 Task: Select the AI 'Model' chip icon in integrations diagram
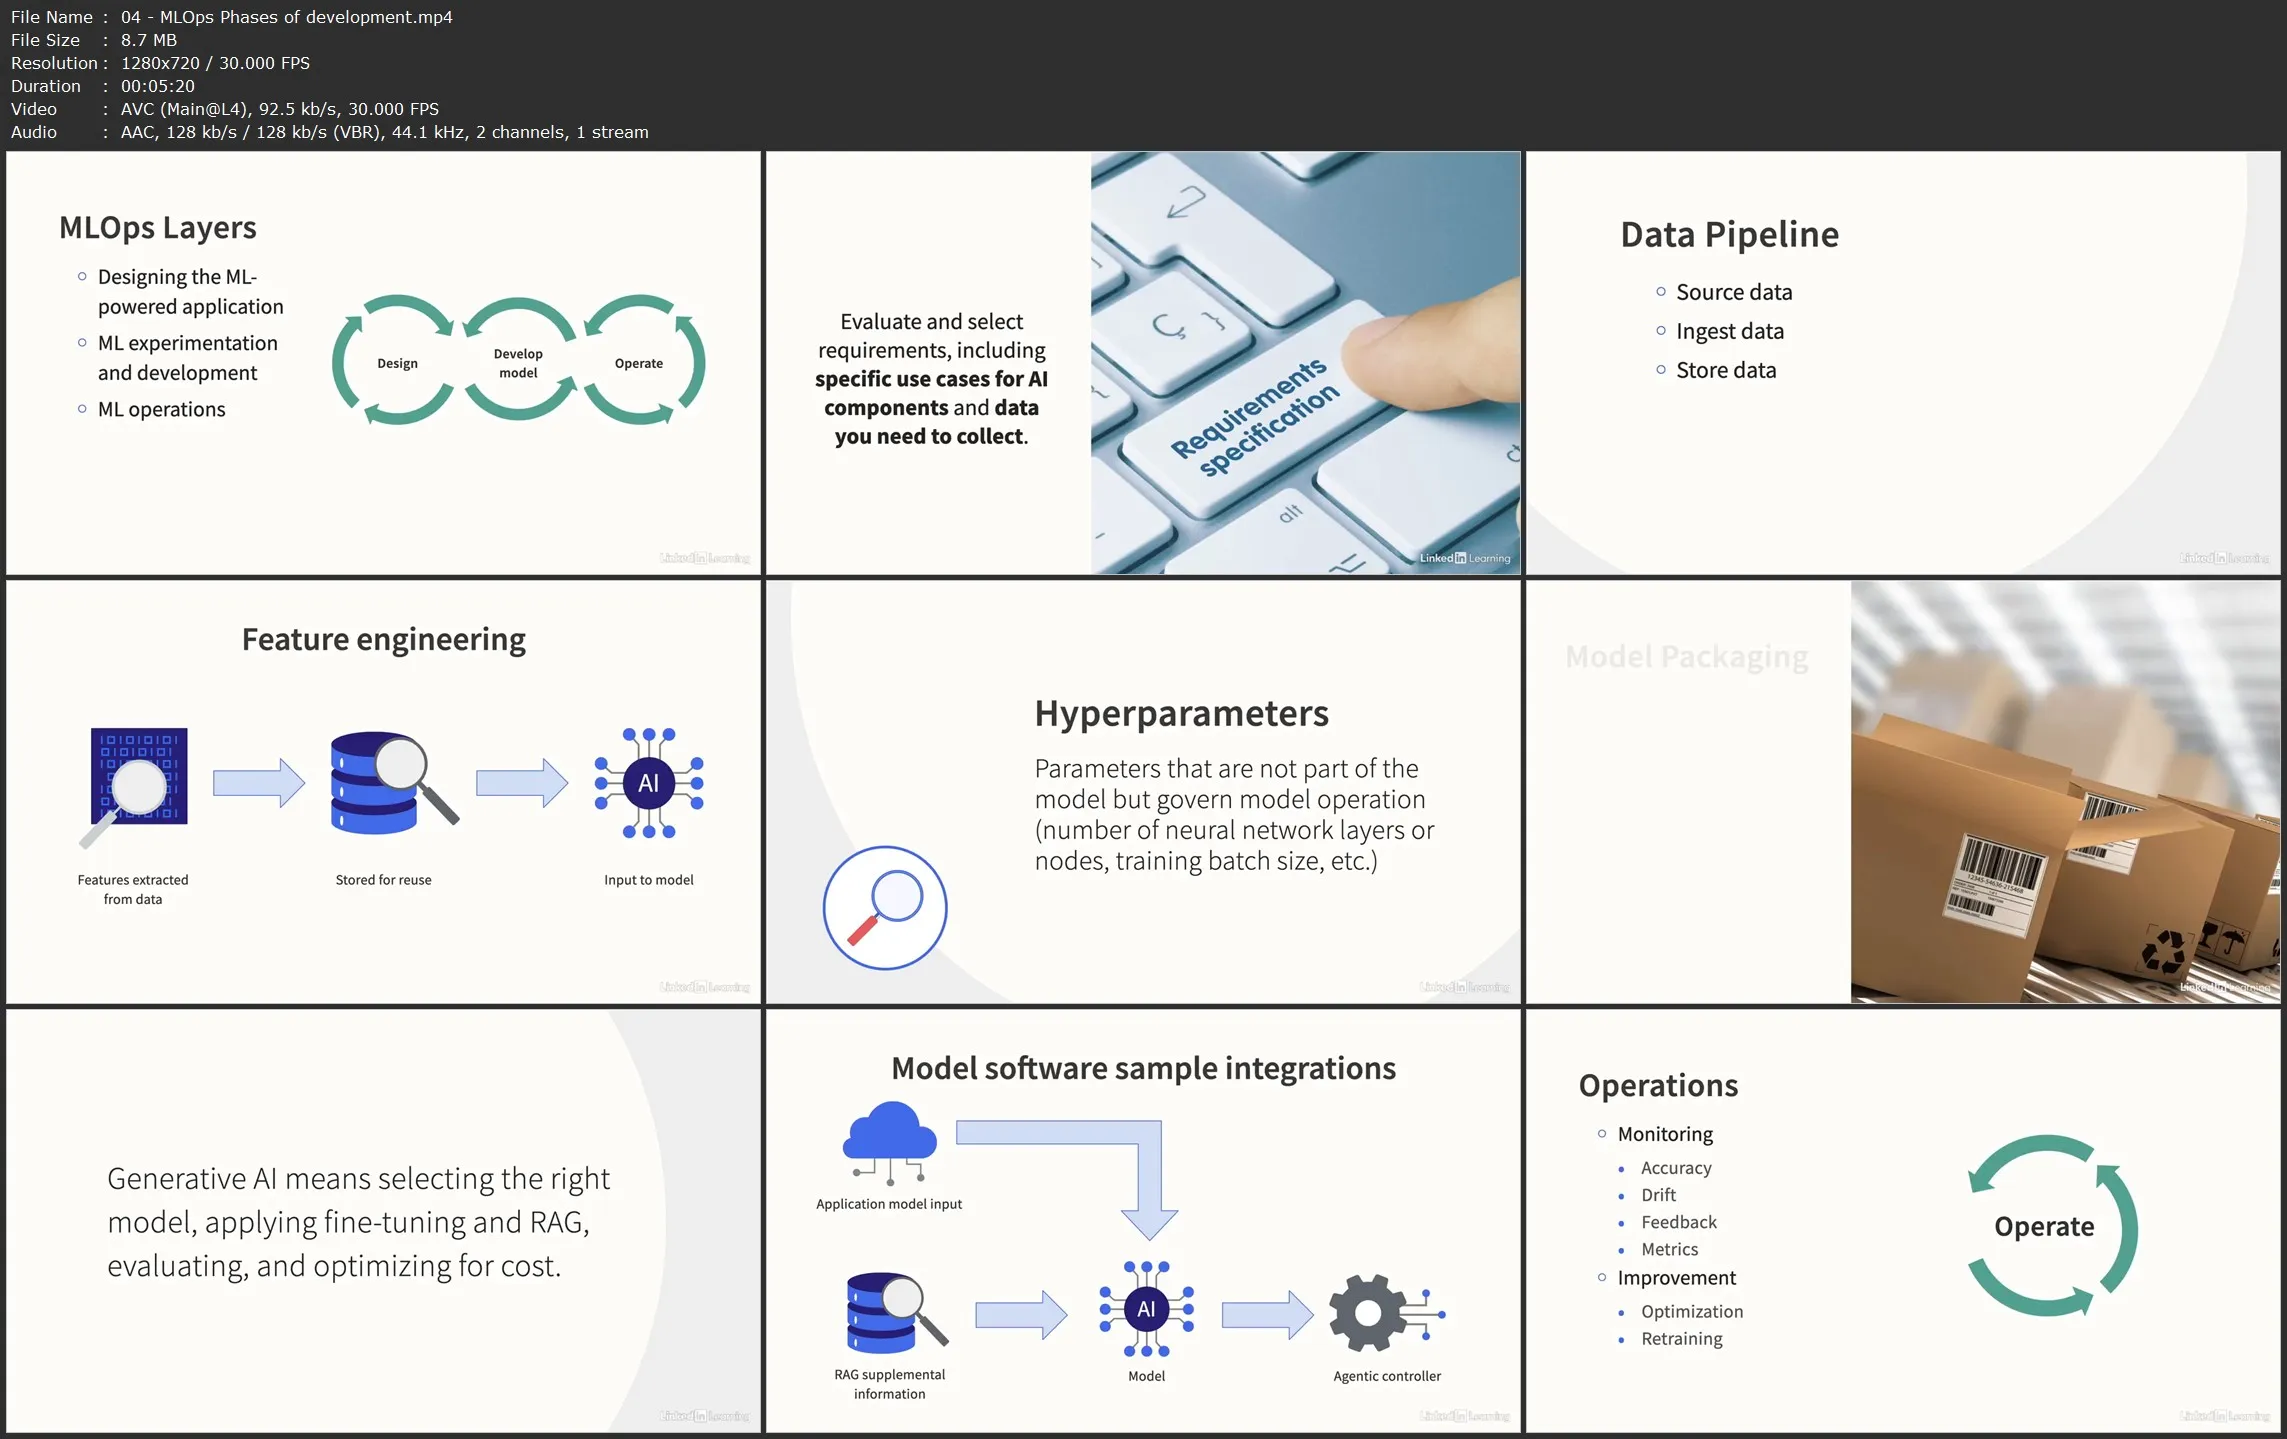[1146, 1307]
